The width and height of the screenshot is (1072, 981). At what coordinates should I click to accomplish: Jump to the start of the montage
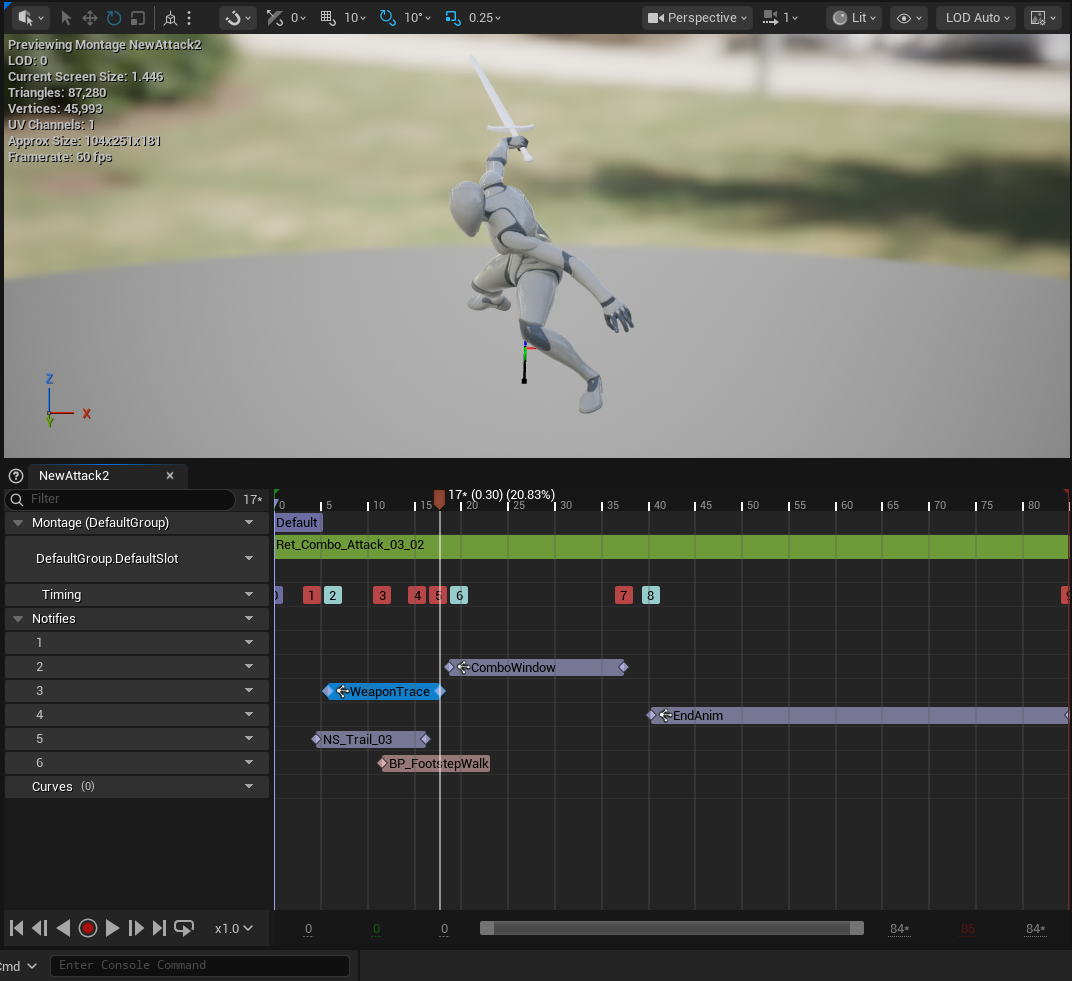[17, 928]
